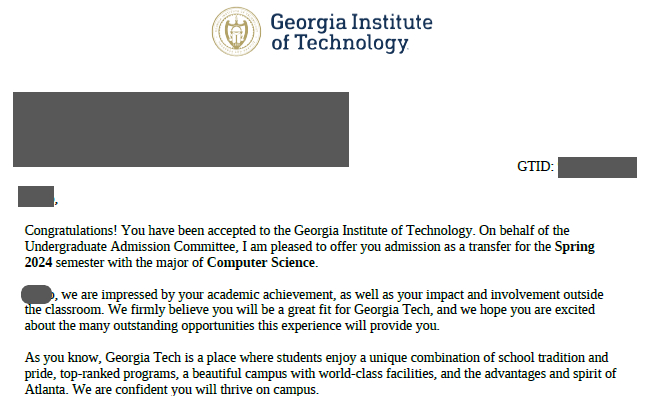652x396 pixels.
Task: Click the bold 'Computer Science' major
Action: pyautogui.click(x=261, y=262)
